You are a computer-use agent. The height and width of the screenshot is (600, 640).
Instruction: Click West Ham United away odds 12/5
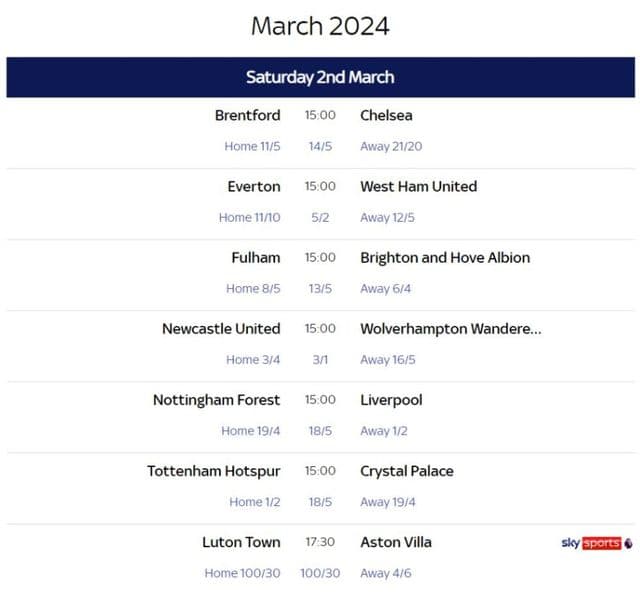(387, 217)
